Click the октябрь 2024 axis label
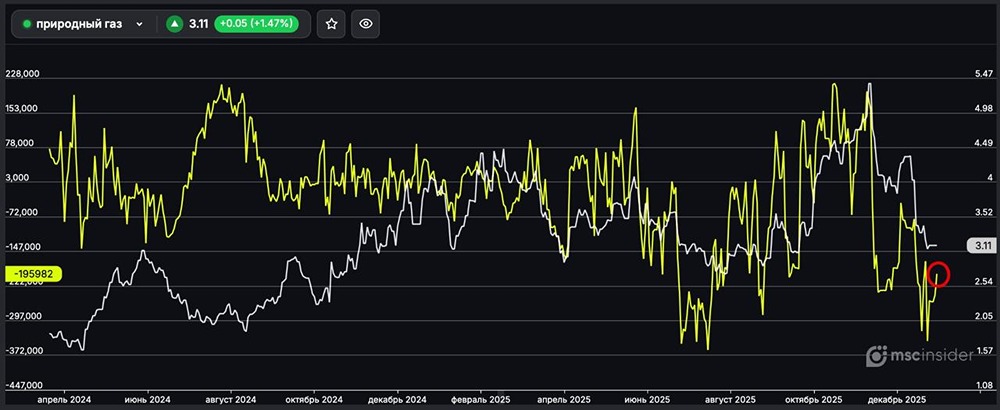The height and width of the screenshot is (410, 1000). (x=314, y=399)
